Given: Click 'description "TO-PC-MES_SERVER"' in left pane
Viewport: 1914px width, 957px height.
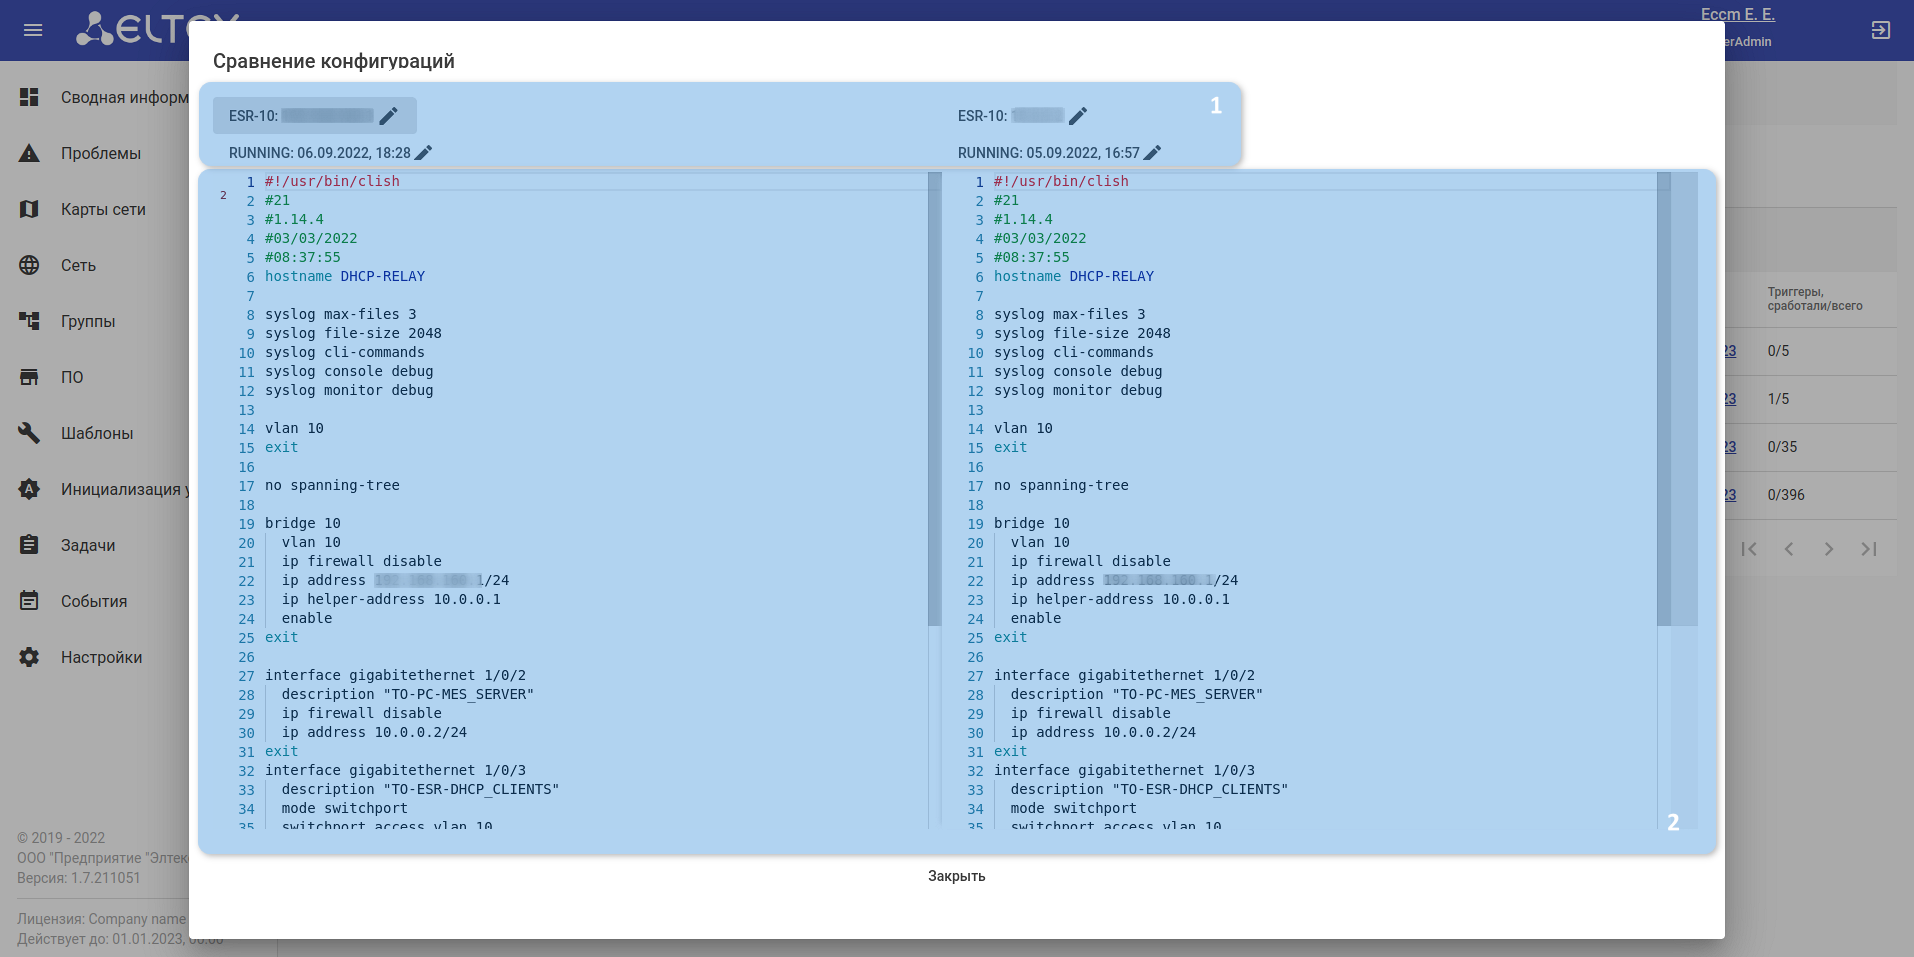Looking at the screenshot, I should [408, 694].
